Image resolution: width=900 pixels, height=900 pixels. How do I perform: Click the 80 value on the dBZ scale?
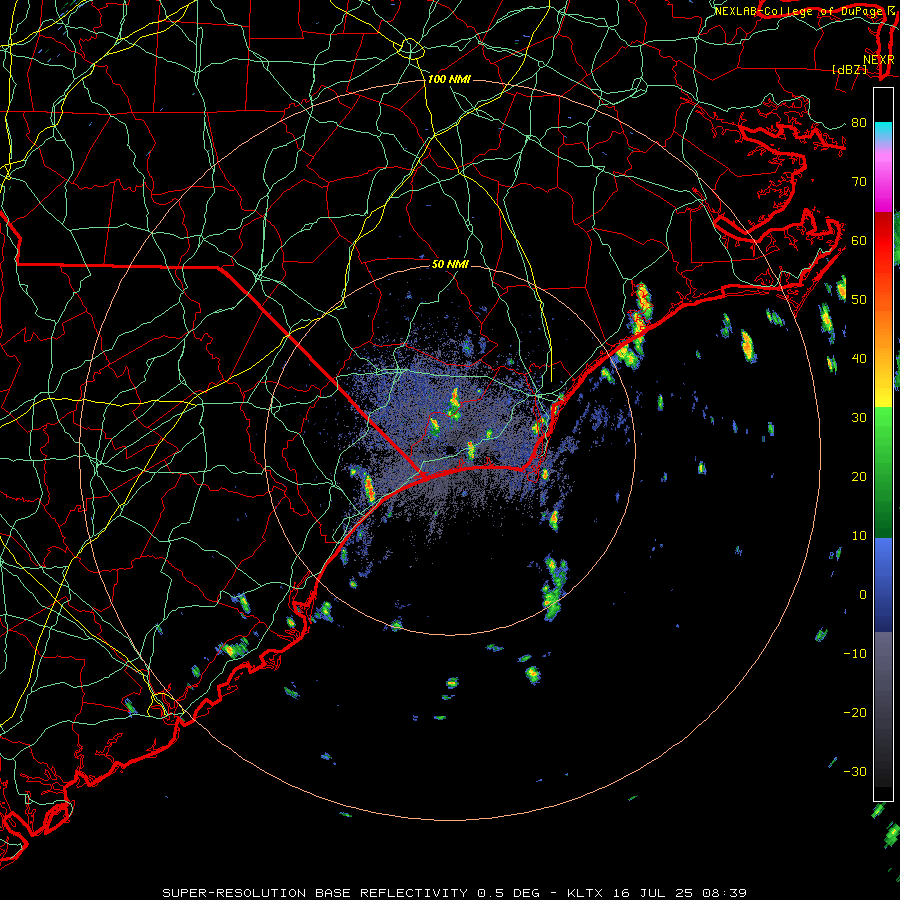pyautogui.click(x=859, y=122)
